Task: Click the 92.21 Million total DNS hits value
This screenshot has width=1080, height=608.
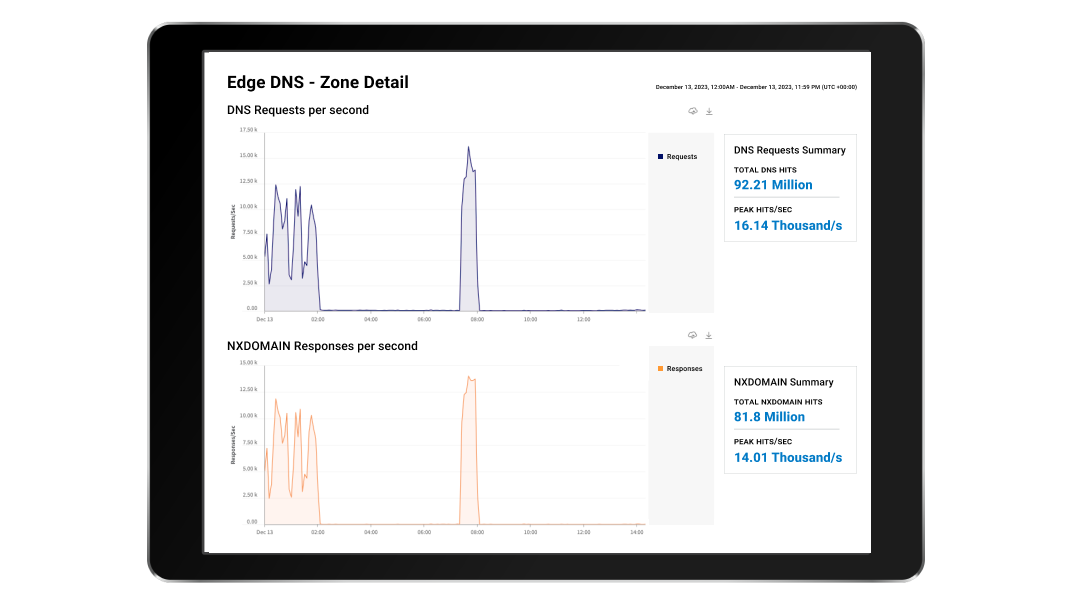Action: pos(773,185)
